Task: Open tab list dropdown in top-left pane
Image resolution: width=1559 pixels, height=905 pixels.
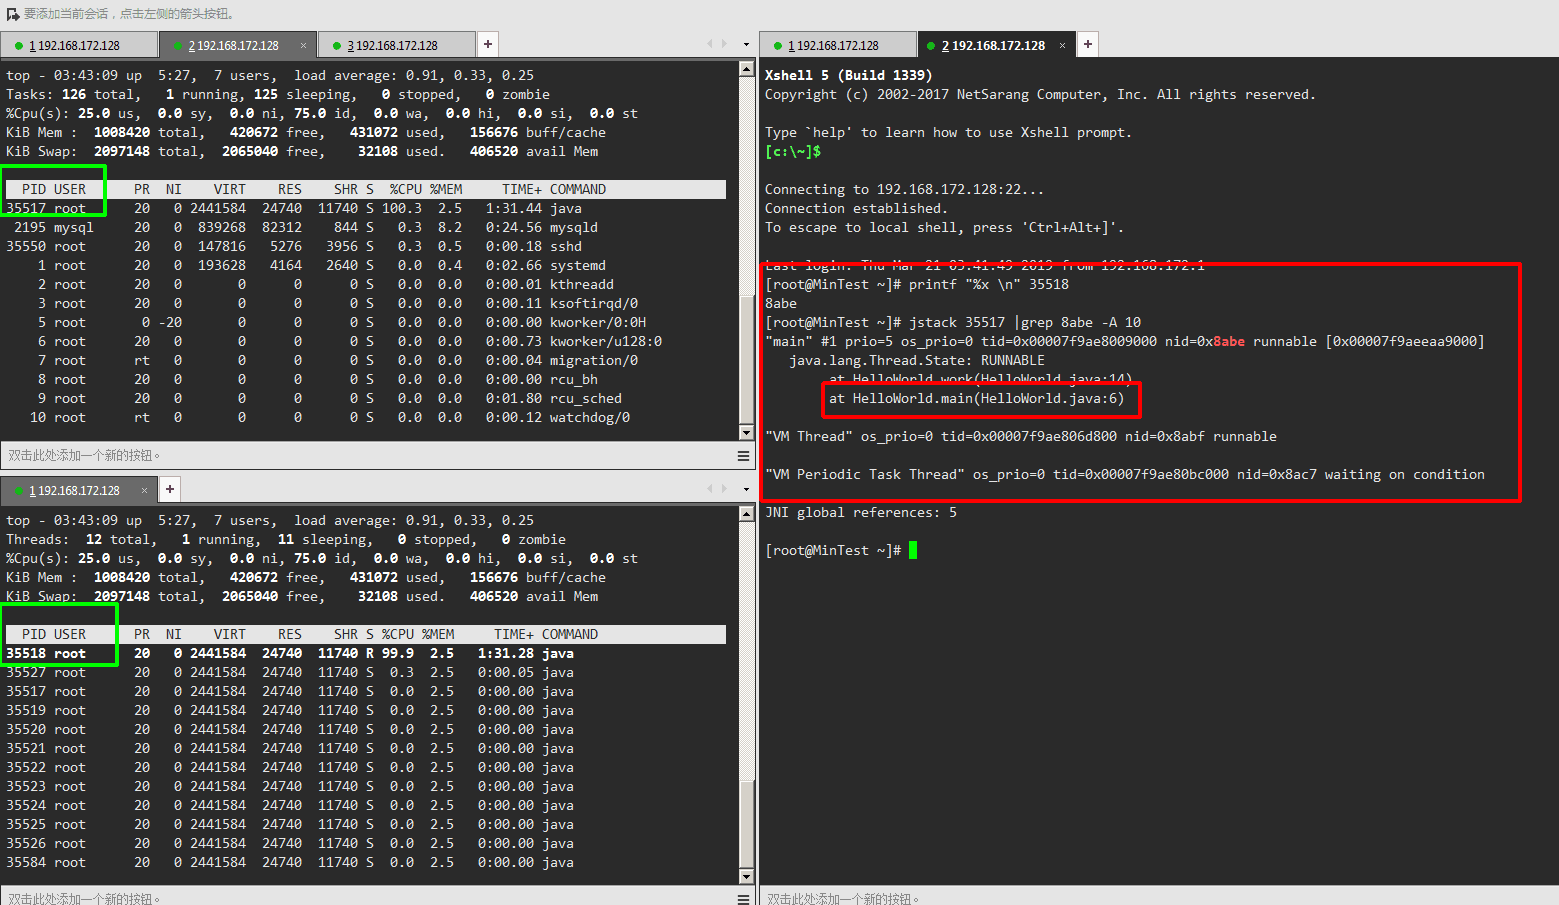Action: (746, 45)
